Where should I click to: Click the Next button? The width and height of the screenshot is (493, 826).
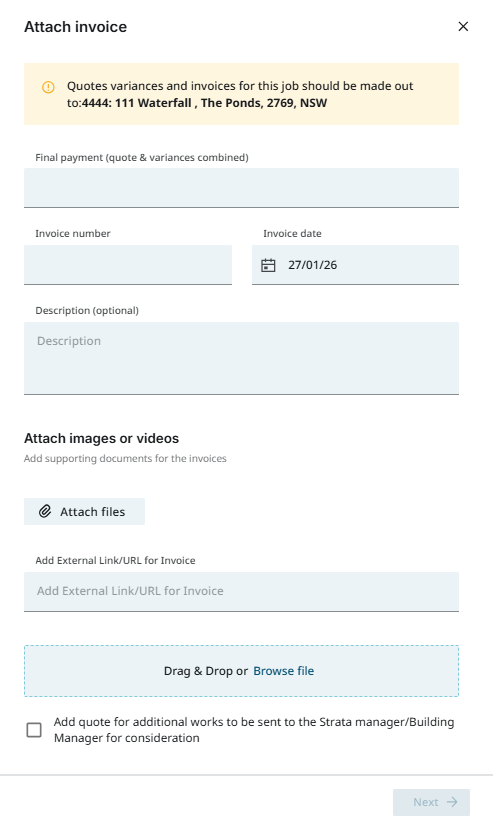(431, 802)
